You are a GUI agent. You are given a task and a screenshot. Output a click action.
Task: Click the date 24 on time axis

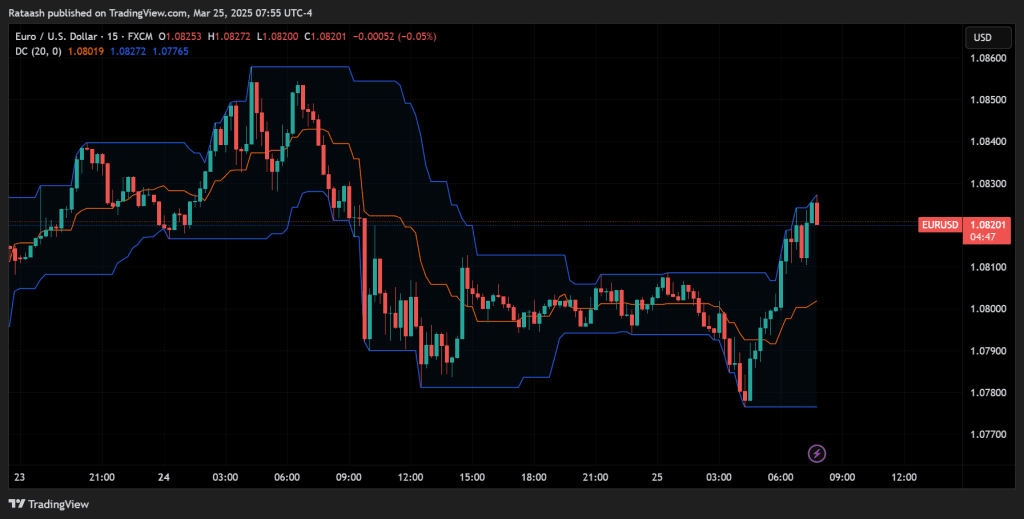click(164, 477)
